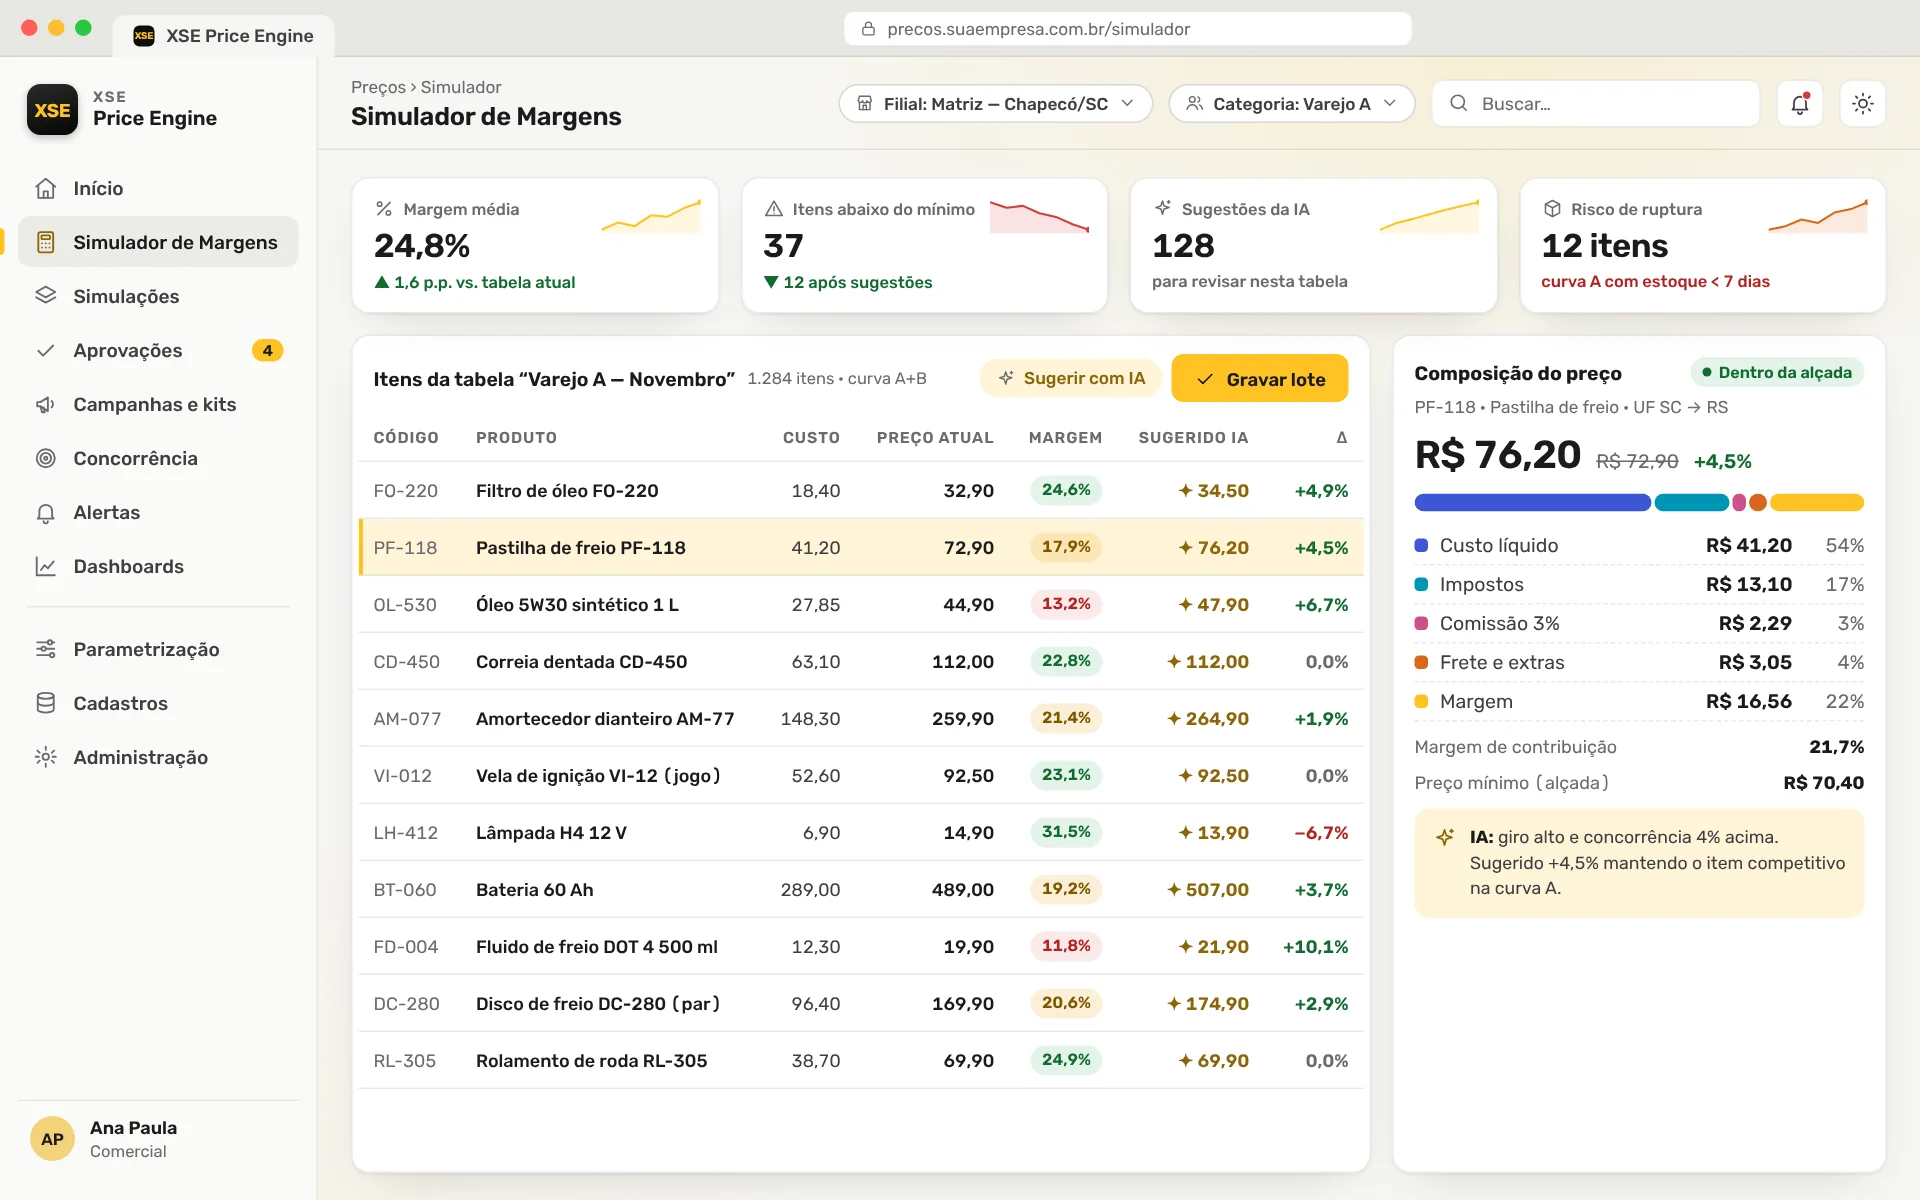Screen dimensions: 1920x1200
Task: Select the Pastilha de freio PF-118 row
Action: pos(861,547)
